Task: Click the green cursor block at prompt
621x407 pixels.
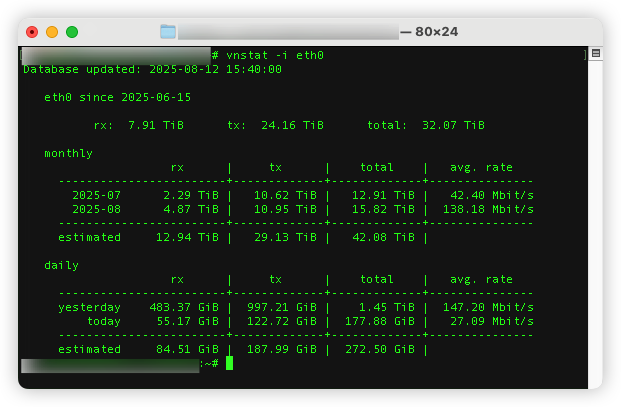Action: 229,363
